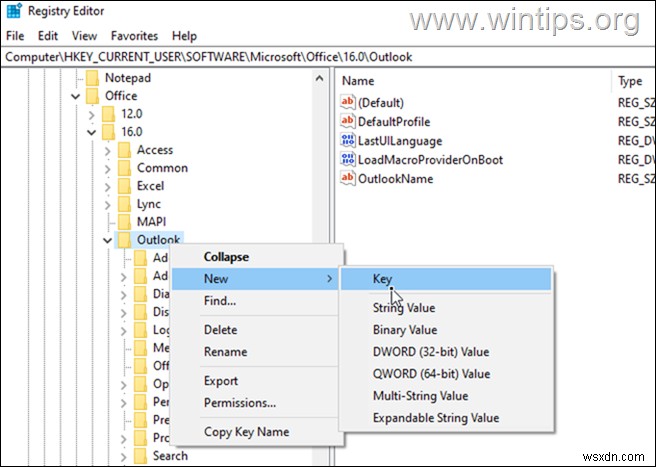Image resolution: width=656 pixels, height=467 pixels.
Task: Click the 12.0 key folder icon
Action: click(108, 114)
